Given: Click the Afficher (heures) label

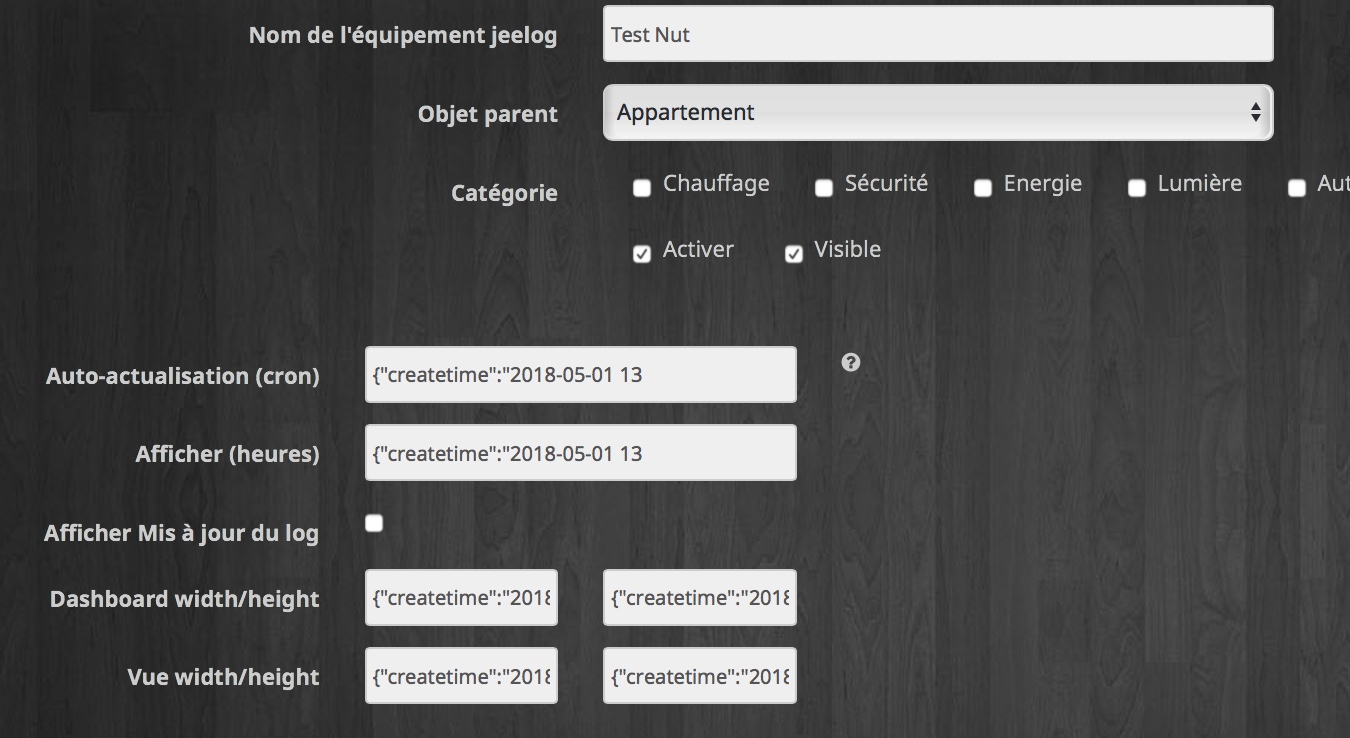Looking at the screenshot, I should click(x=228, y=454).
